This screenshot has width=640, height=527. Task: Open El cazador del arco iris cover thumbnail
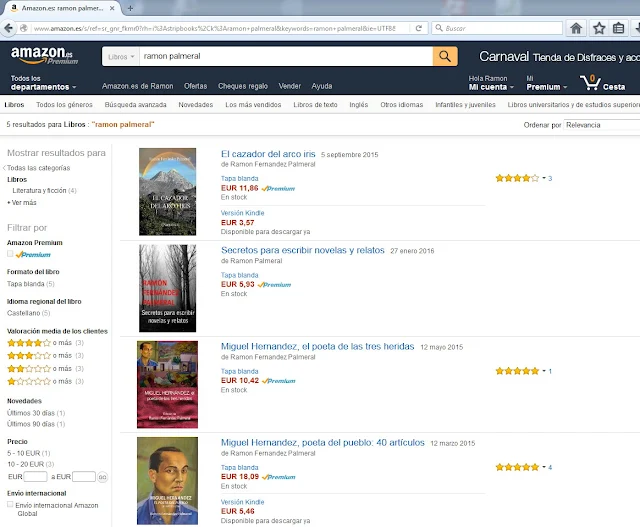167,191
